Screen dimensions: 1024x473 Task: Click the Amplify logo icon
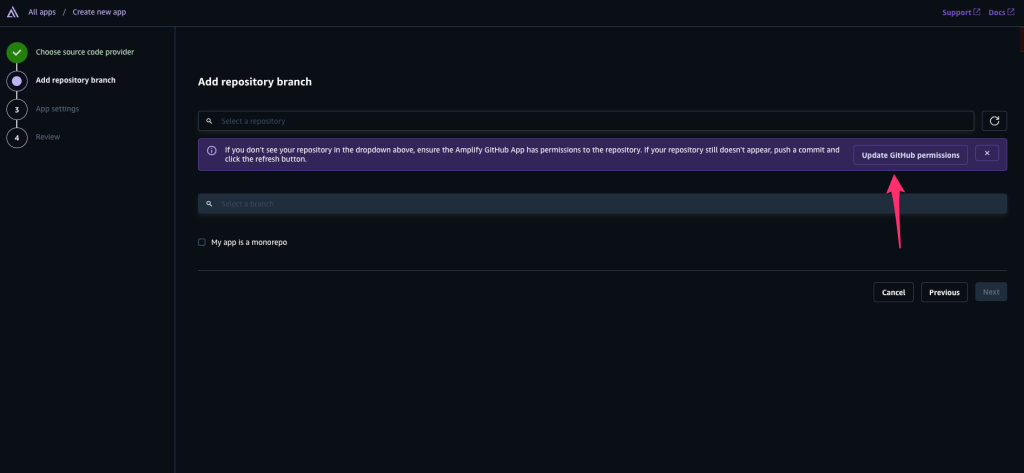click(x=12, y=12)
